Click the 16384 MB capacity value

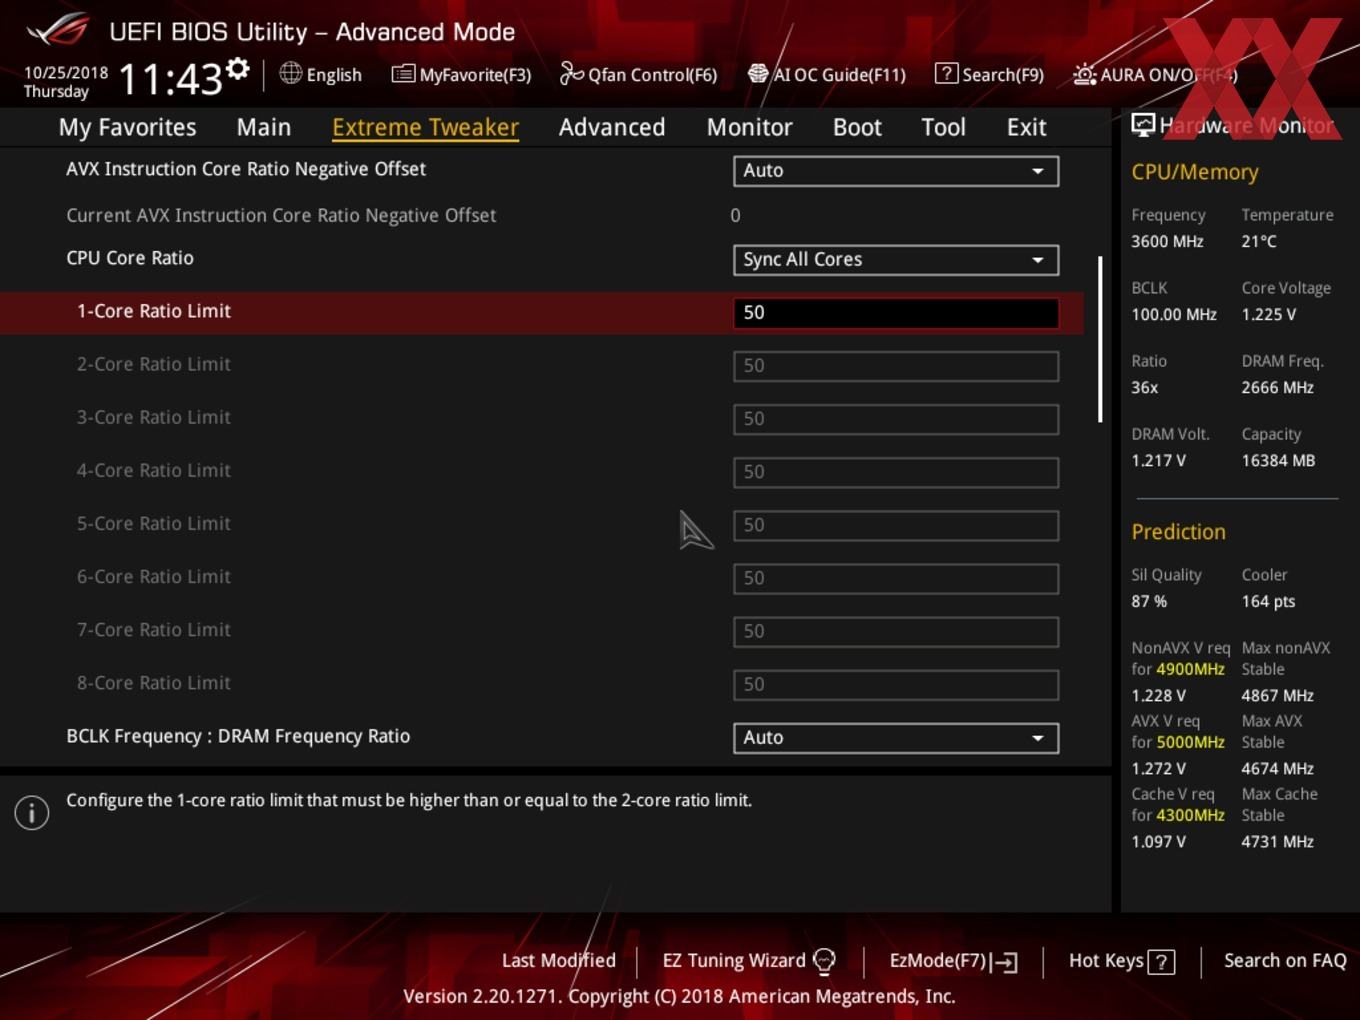click(x=1278, y=460)
